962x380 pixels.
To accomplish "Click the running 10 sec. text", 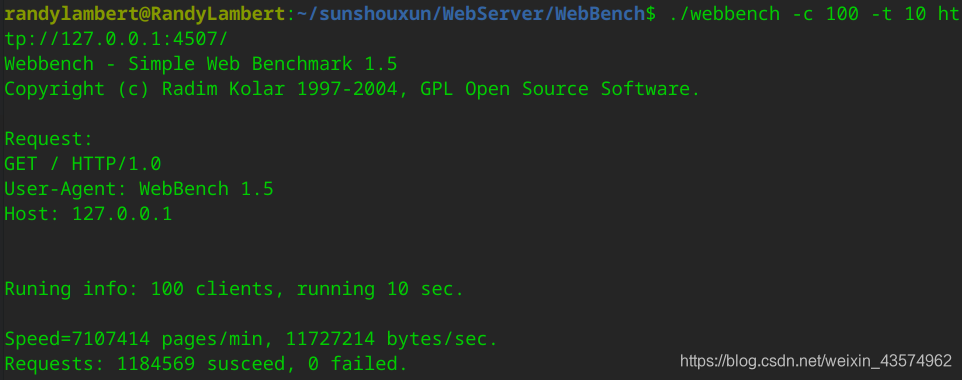I will pyautogui.click(x=381, y=289).
